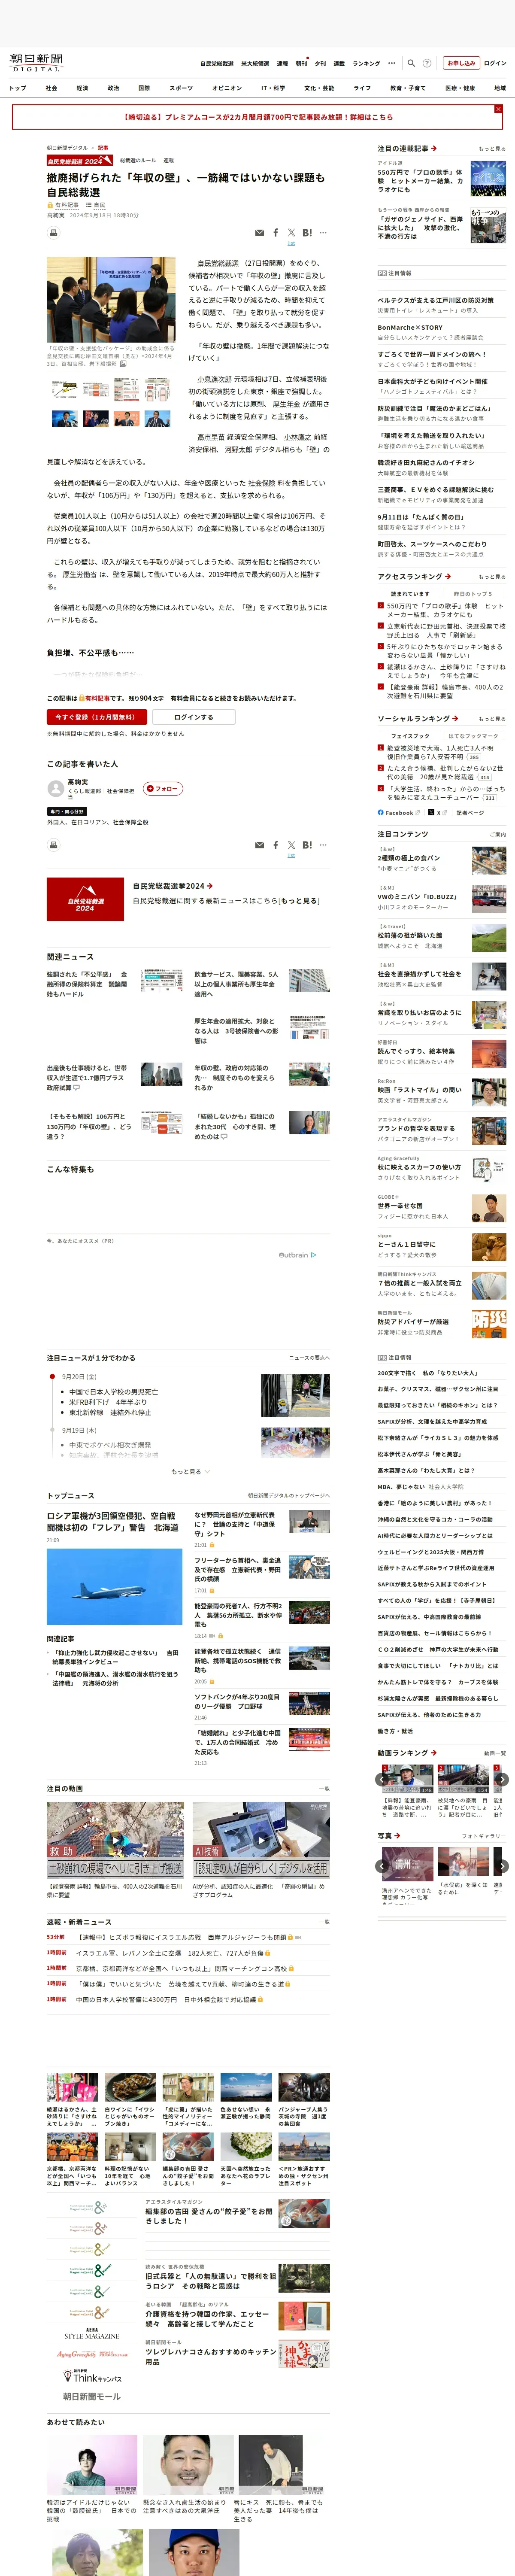
Task: Go to previous item in video ranking carousel
Action: pyautogui.click(x=381, y=1779)
